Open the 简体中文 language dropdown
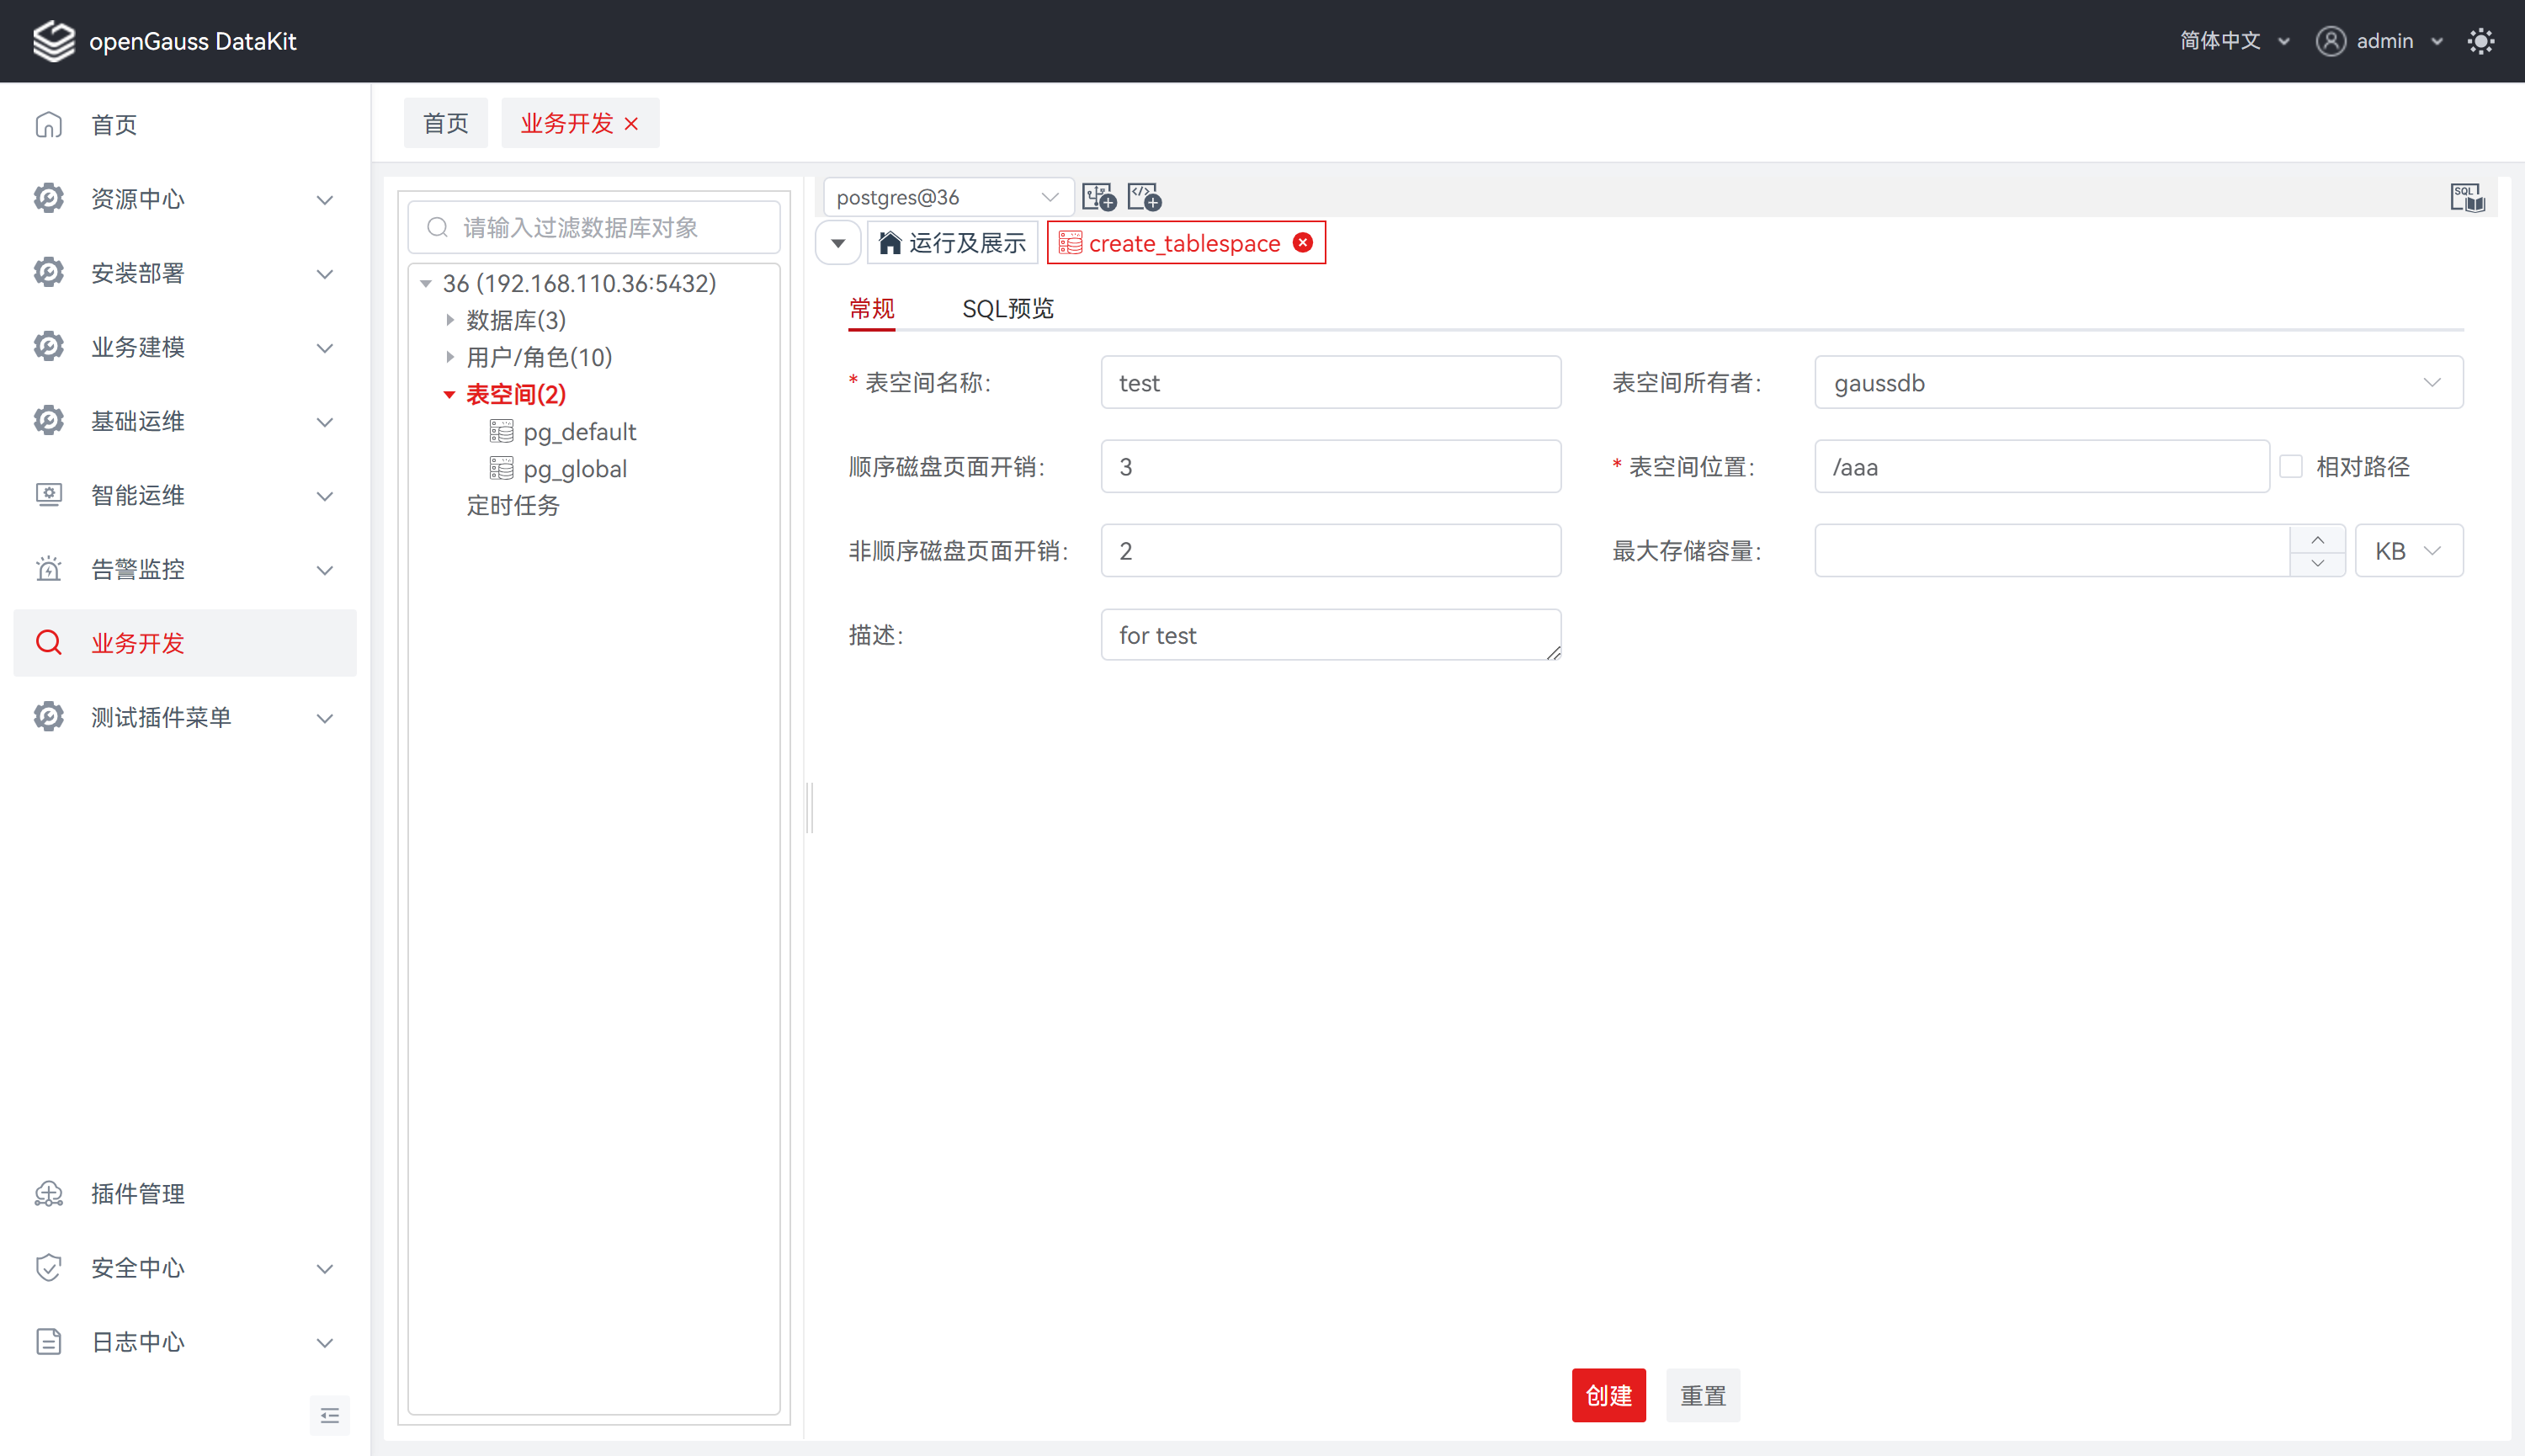 click(2234, 41)
